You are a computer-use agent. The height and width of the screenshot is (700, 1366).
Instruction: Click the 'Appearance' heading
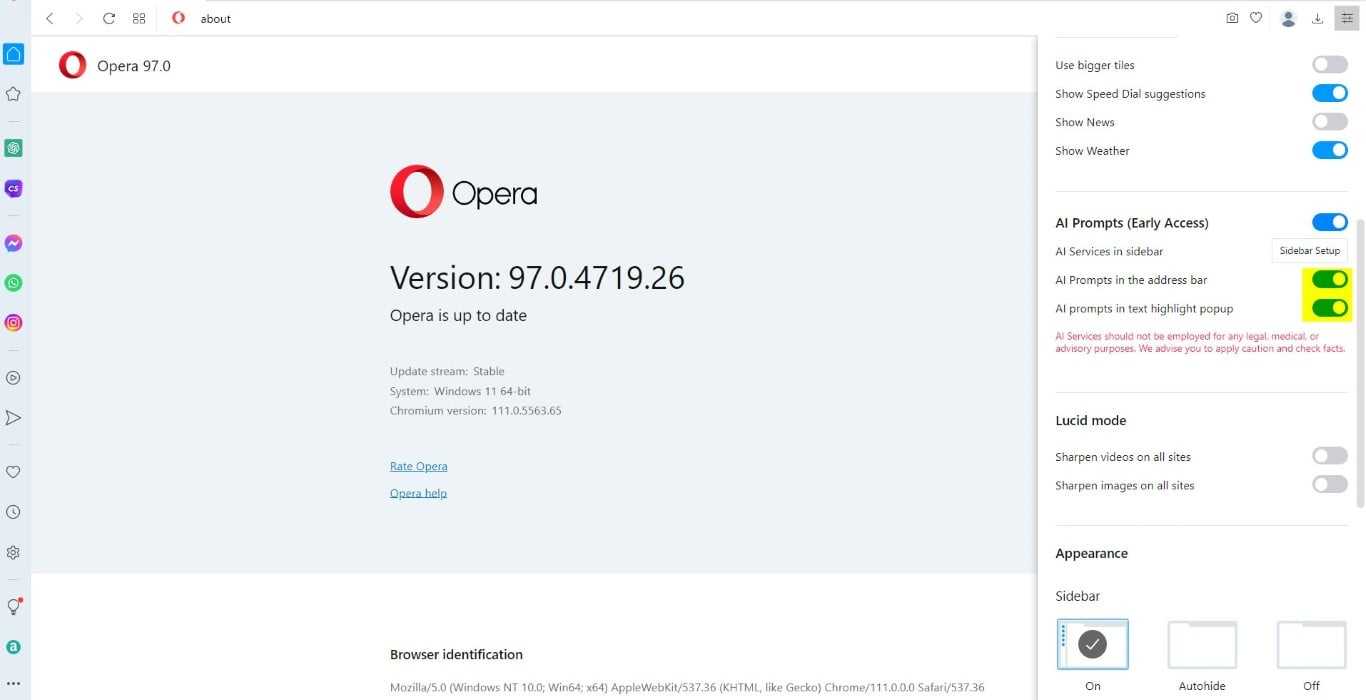tap(1092, 554)
